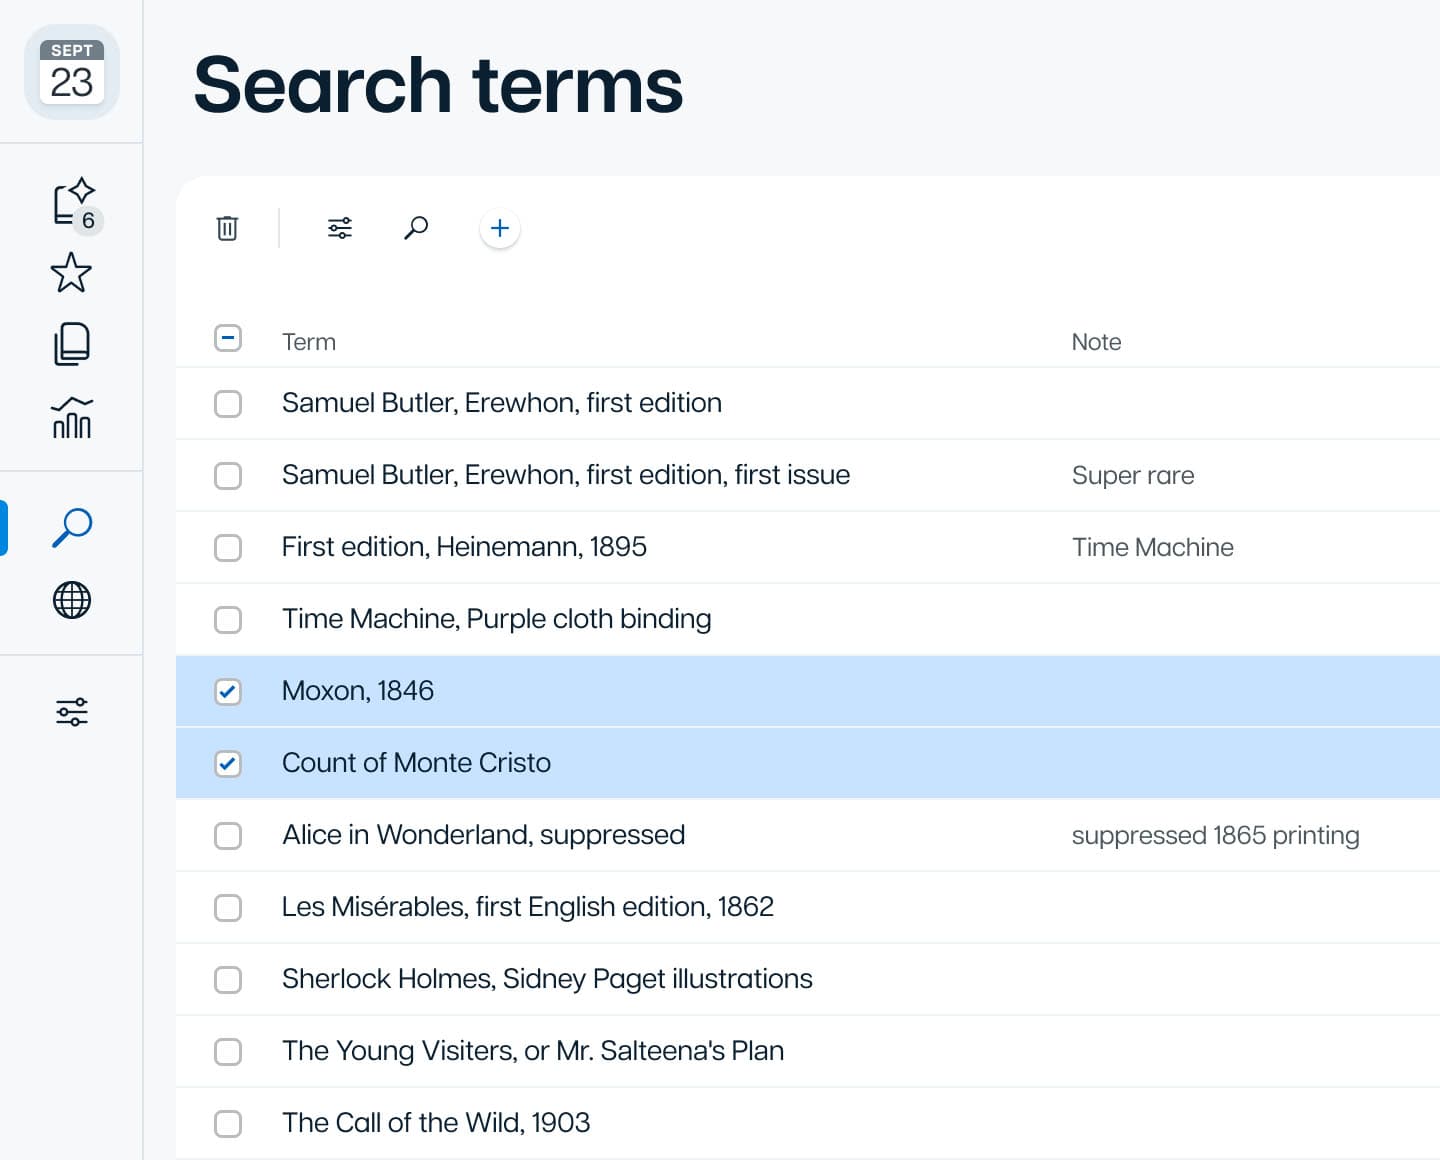The width and height of the screenshot is (1440, 1160).
Task: Check the 'Sherlock Holmes, Sidney Paget' checkbox
Action: pyautogui.click(x=228, y=980)
